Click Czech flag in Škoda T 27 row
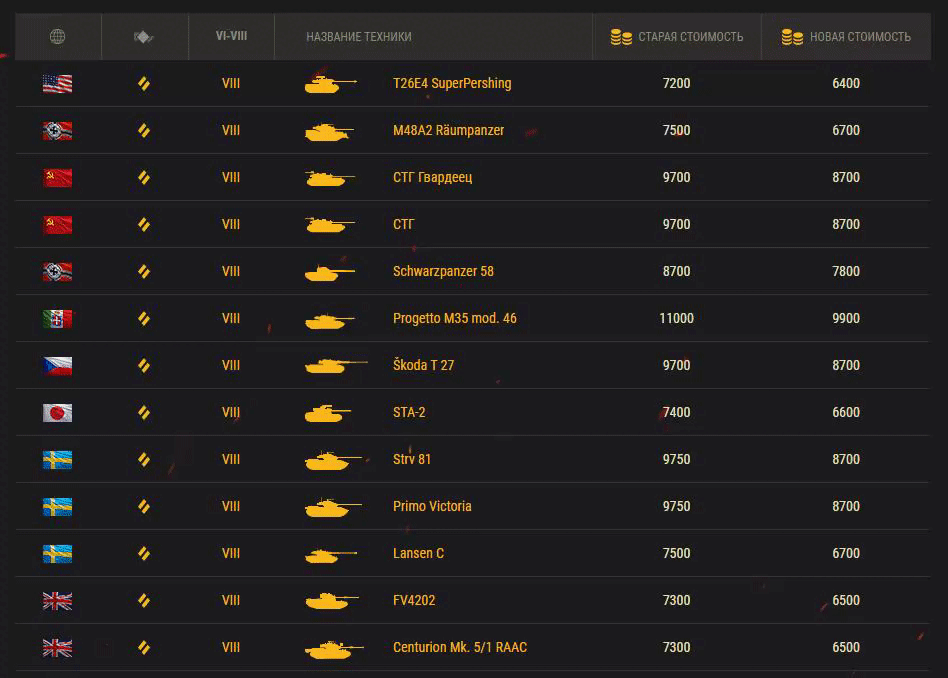This screenshot has width=948, height=678. (x=57, y=366)
